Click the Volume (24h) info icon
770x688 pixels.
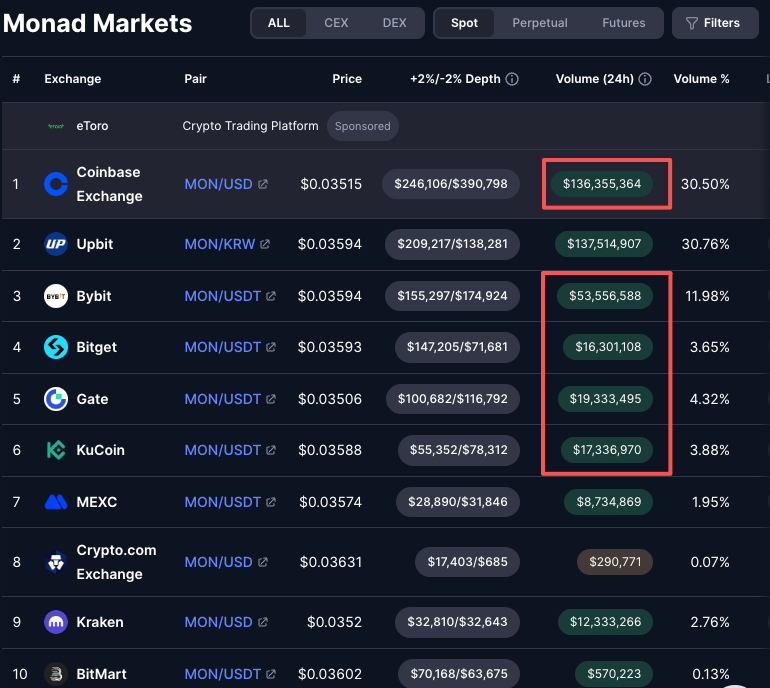(645, 79)
